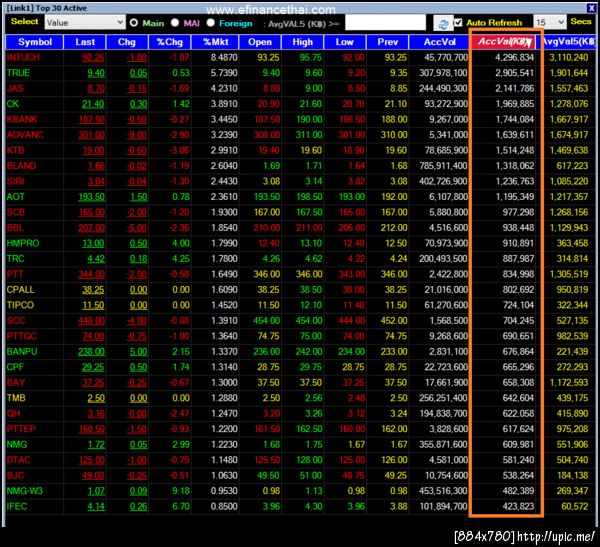Open the refresh seconds dropdown
Screen dimensions: 600x547
point(550,23)
